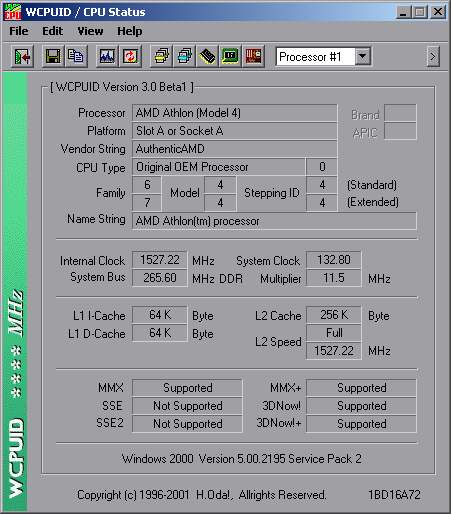This screenshot has width=451, height=514.
Task: Open the yellow stacked windows icon
Action: [161, 56]
